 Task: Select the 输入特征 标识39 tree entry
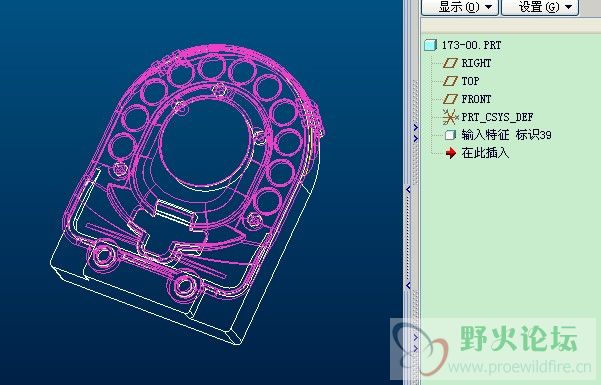pos(506,135)
